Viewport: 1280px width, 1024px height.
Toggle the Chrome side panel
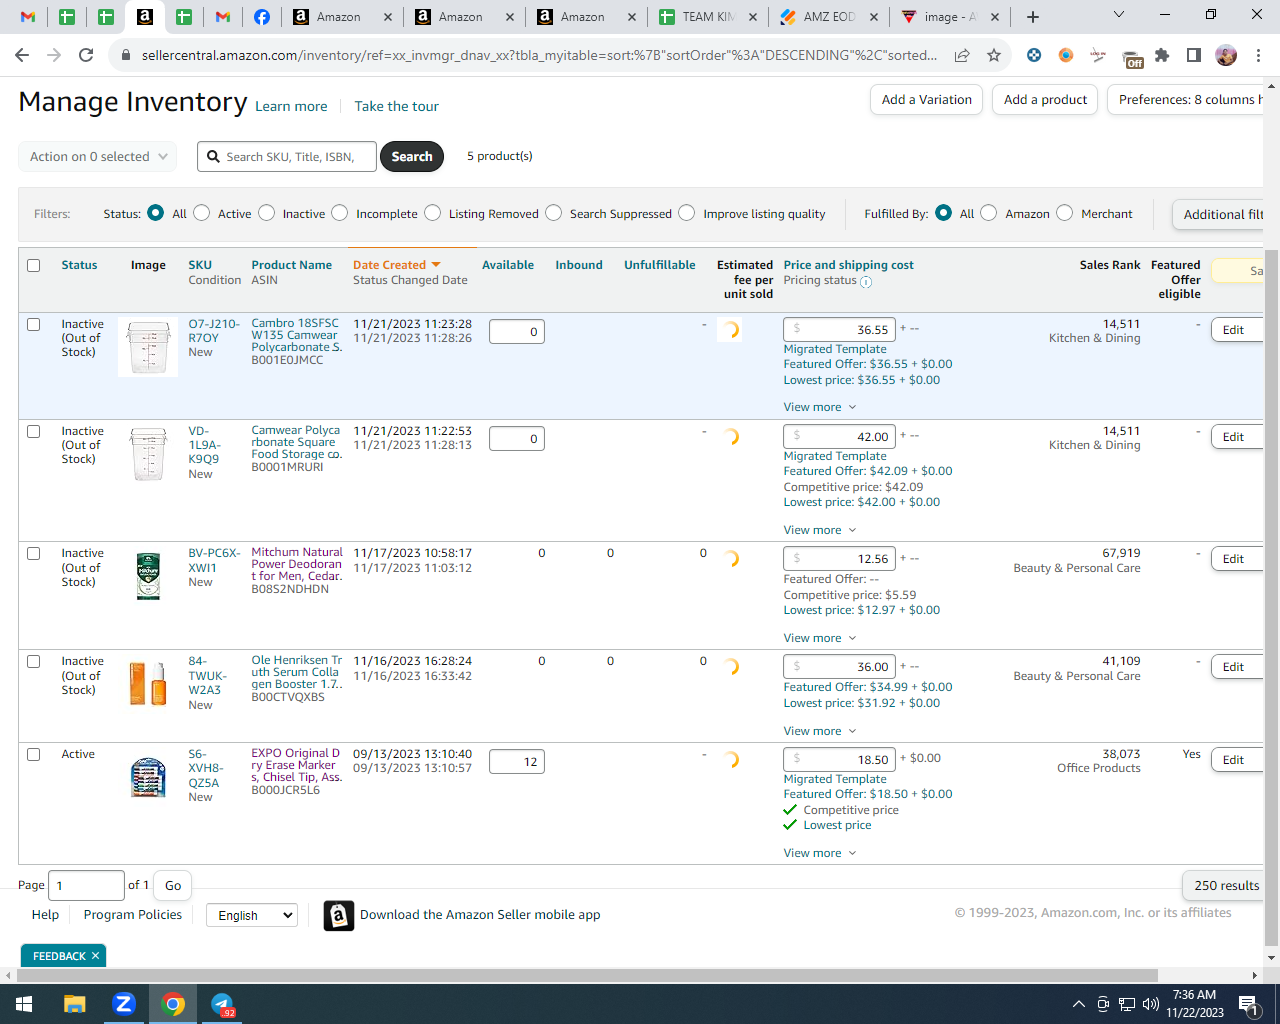tap(1194, 55)
